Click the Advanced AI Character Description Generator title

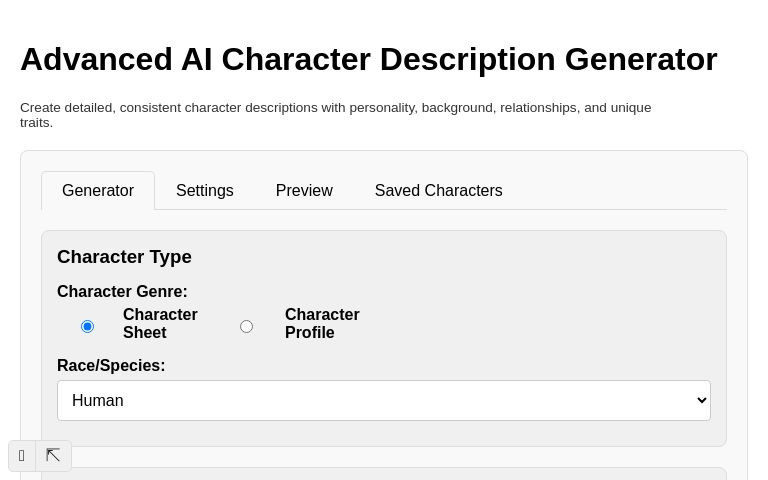(368, 59)
